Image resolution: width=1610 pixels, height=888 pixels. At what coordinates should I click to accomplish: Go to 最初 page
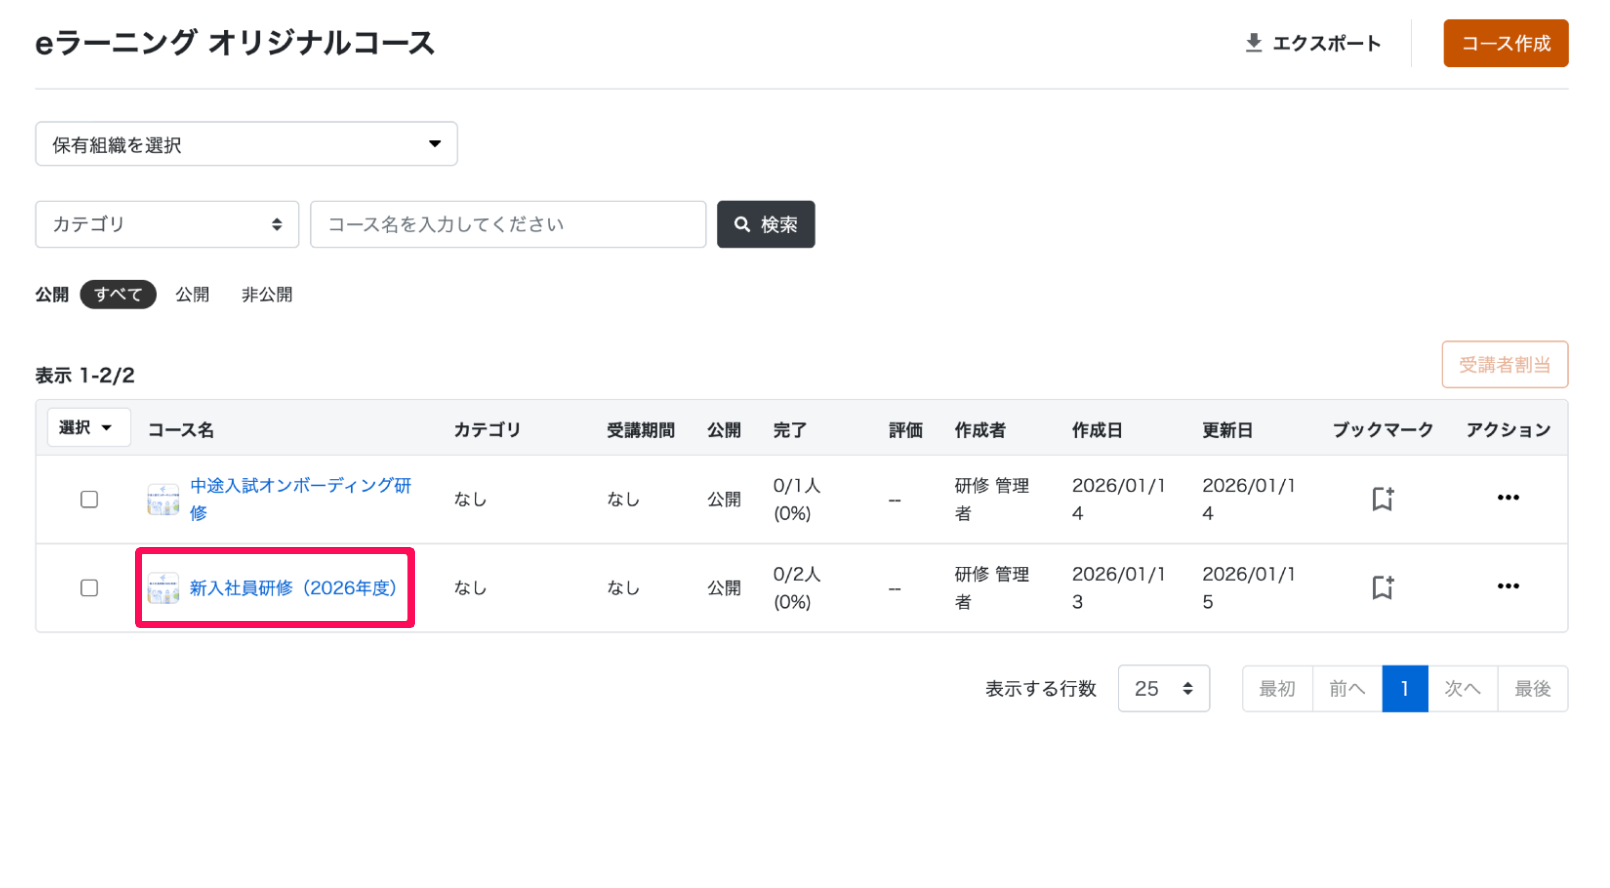pyautogui.click(x=1277, y=688)
